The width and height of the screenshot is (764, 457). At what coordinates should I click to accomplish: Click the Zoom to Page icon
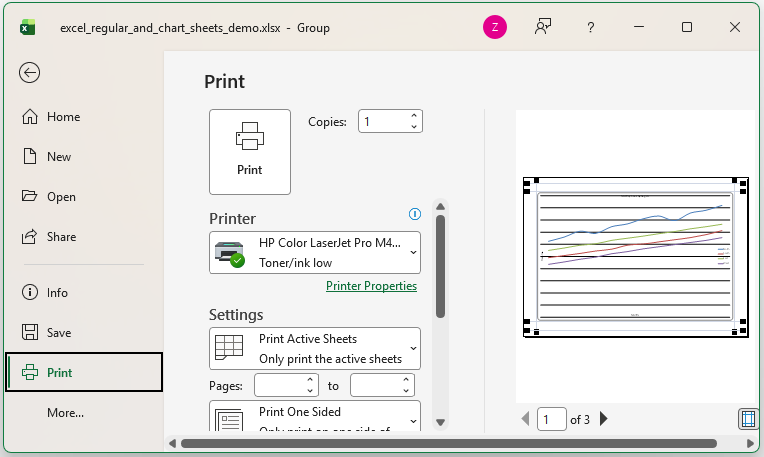tap(746, 419)
